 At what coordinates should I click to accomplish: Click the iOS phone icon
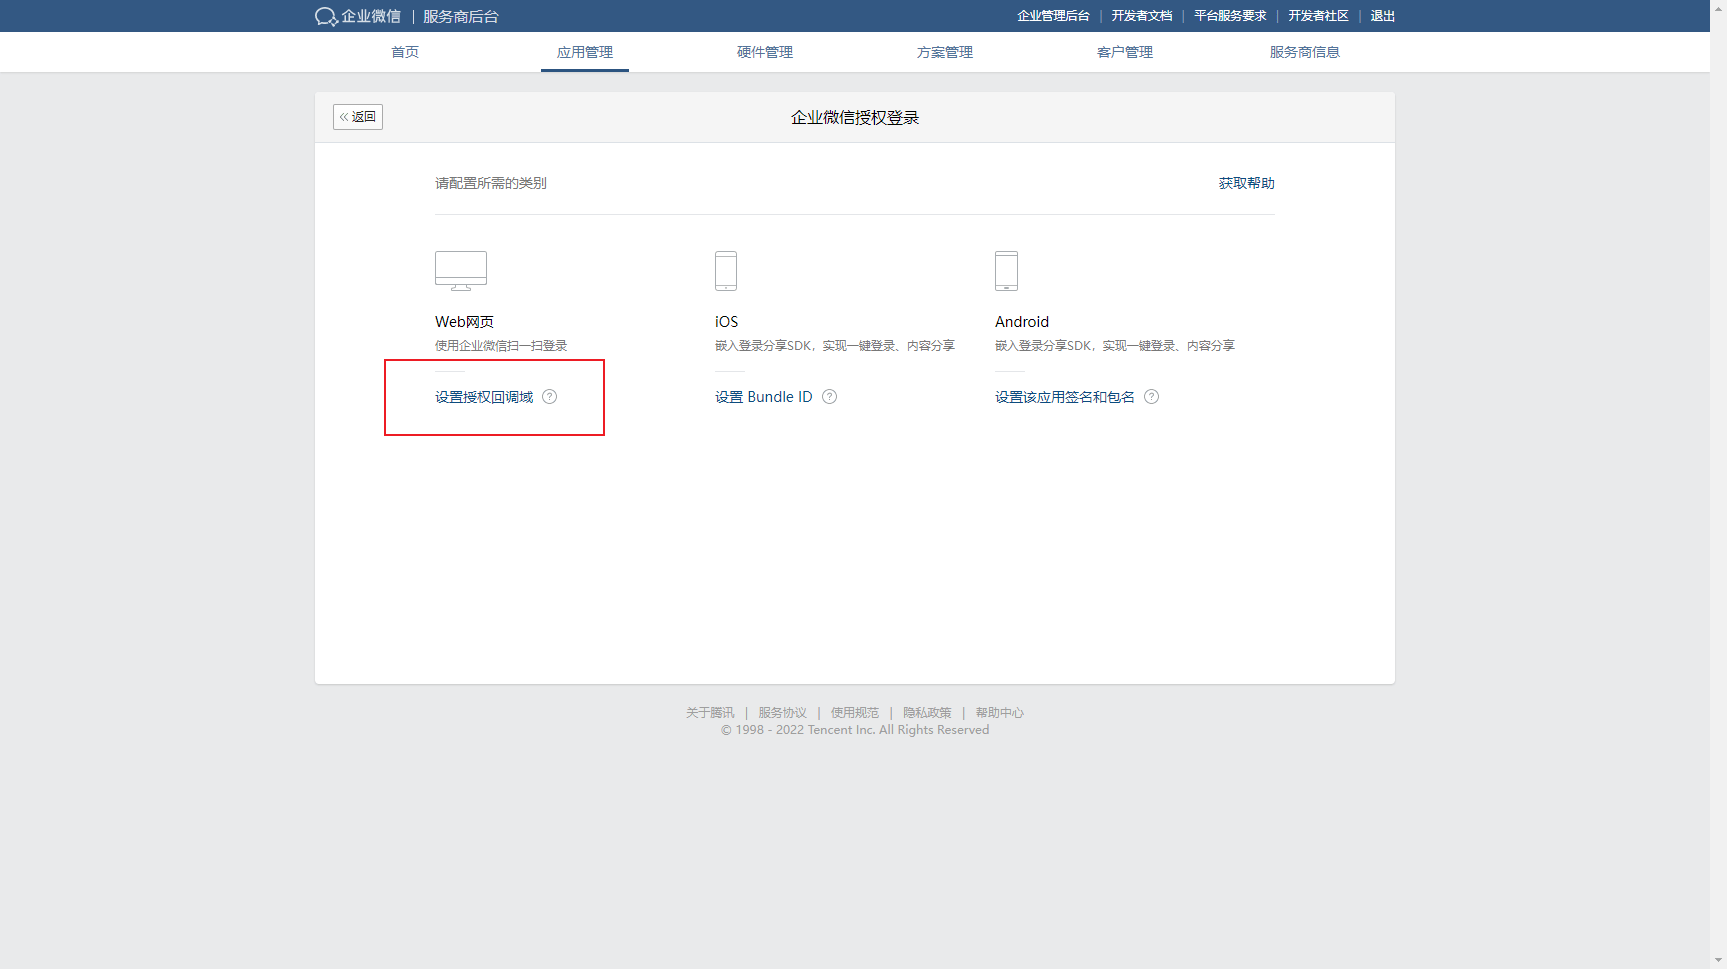point(726,271)
